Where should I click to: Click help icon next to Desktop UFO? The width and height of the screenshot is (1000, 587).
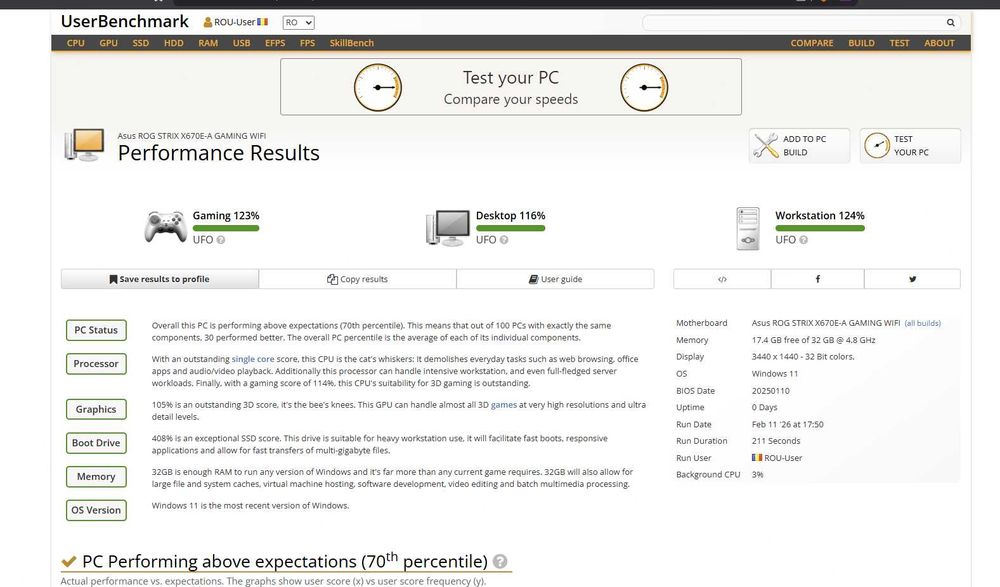[x=504, y=240]
